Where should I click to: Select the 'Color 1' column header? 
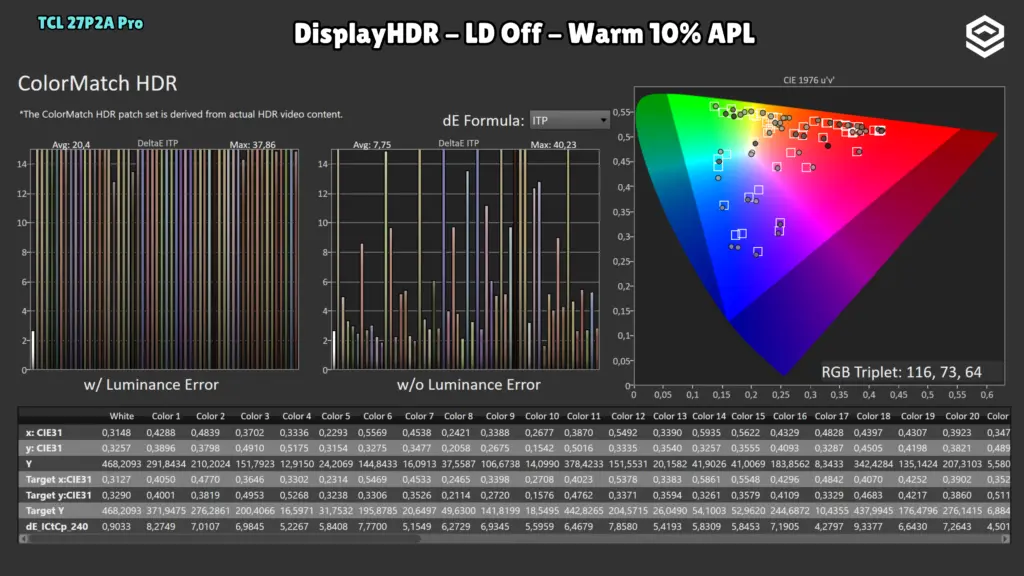[x=166, y=416]
